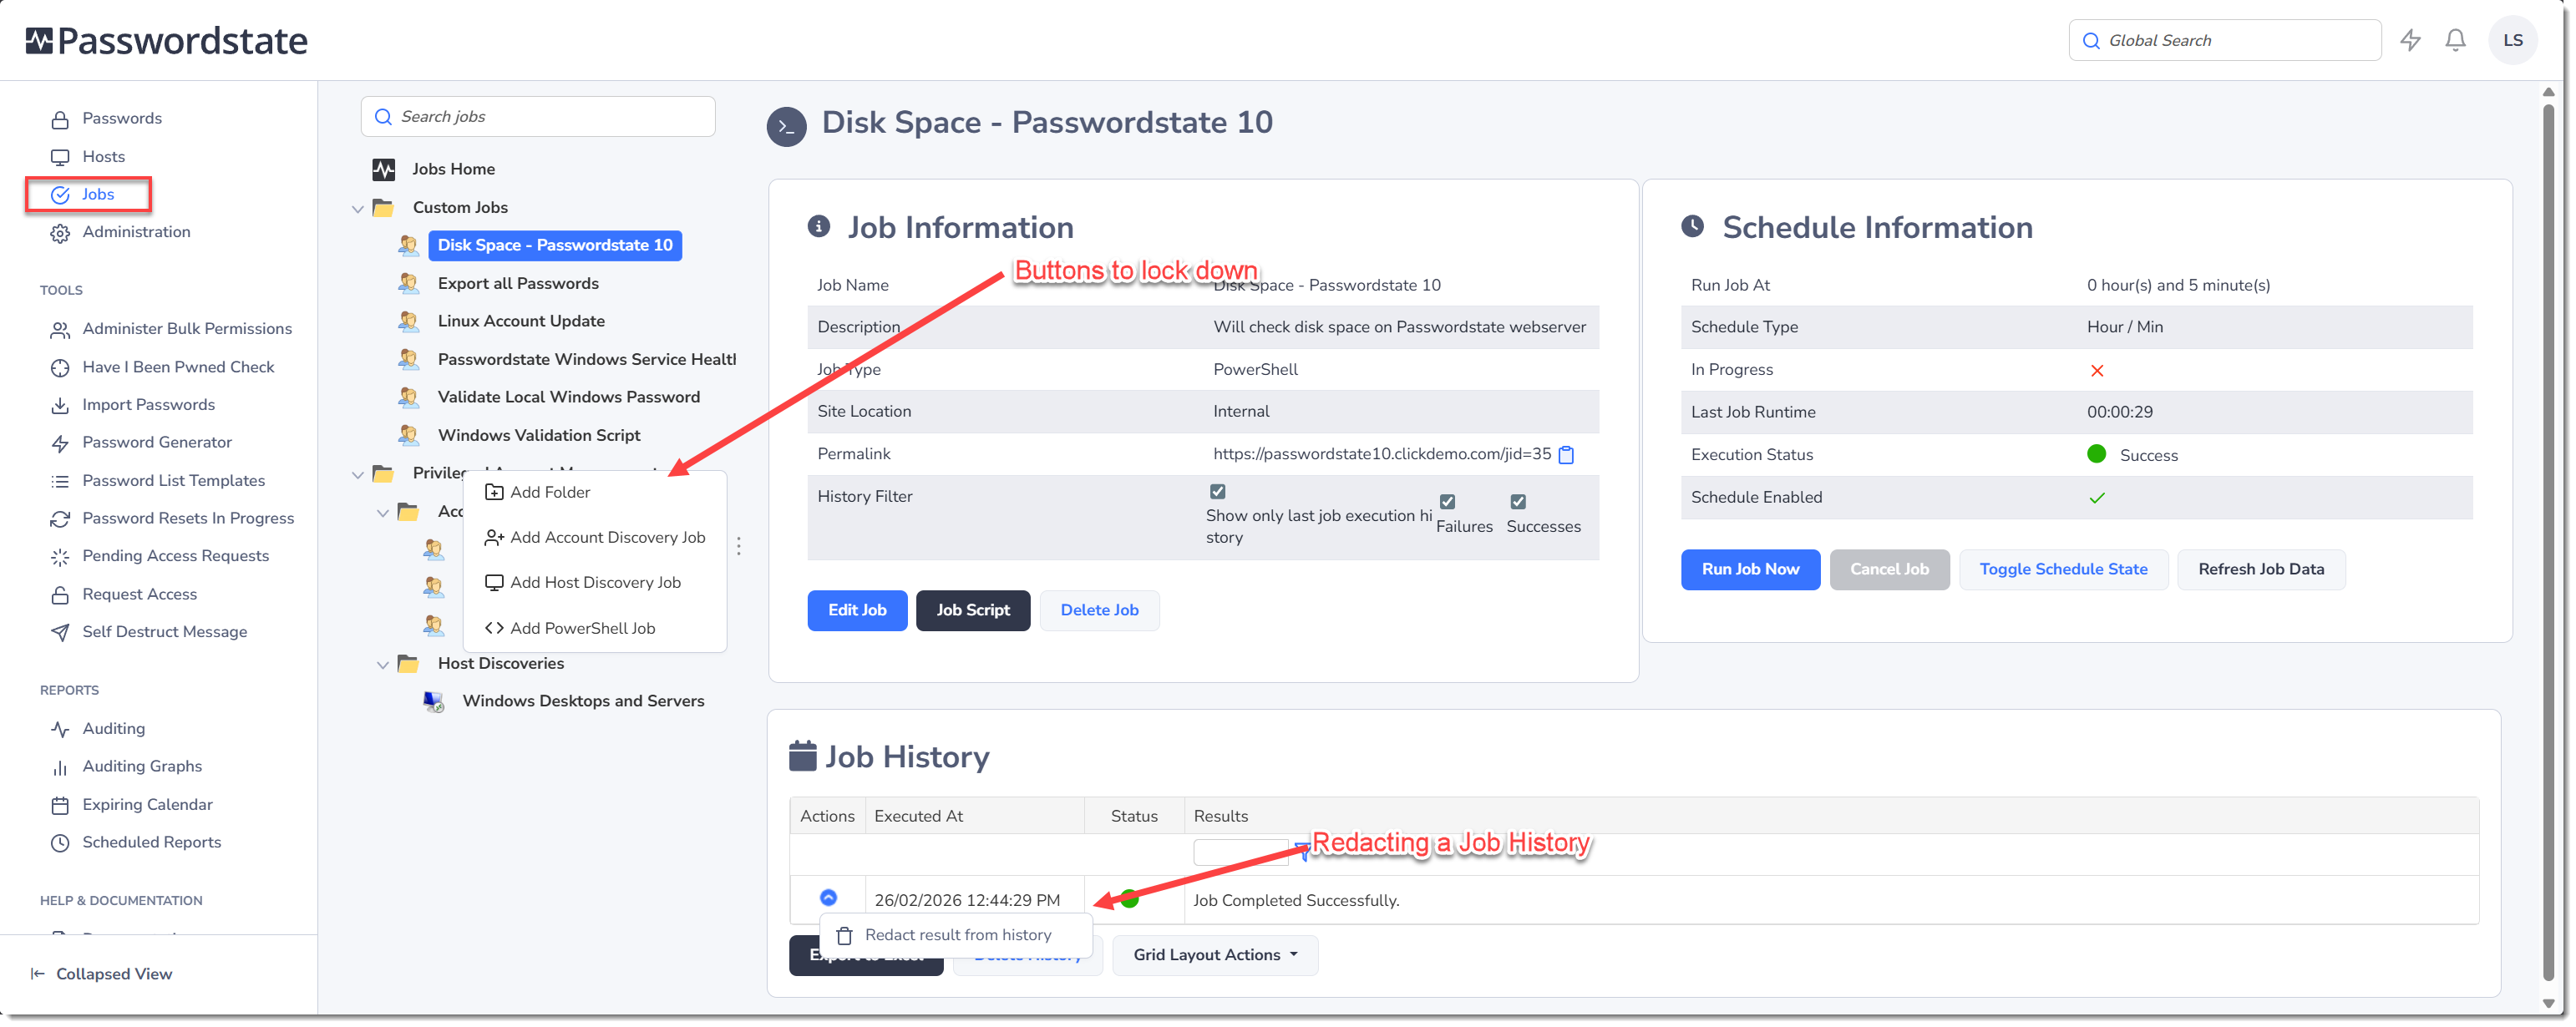Click the vertical three-dot menu beside the popup
Image resolution: width=2576 pixels, height=1027 pixels.
click(739, 546)
